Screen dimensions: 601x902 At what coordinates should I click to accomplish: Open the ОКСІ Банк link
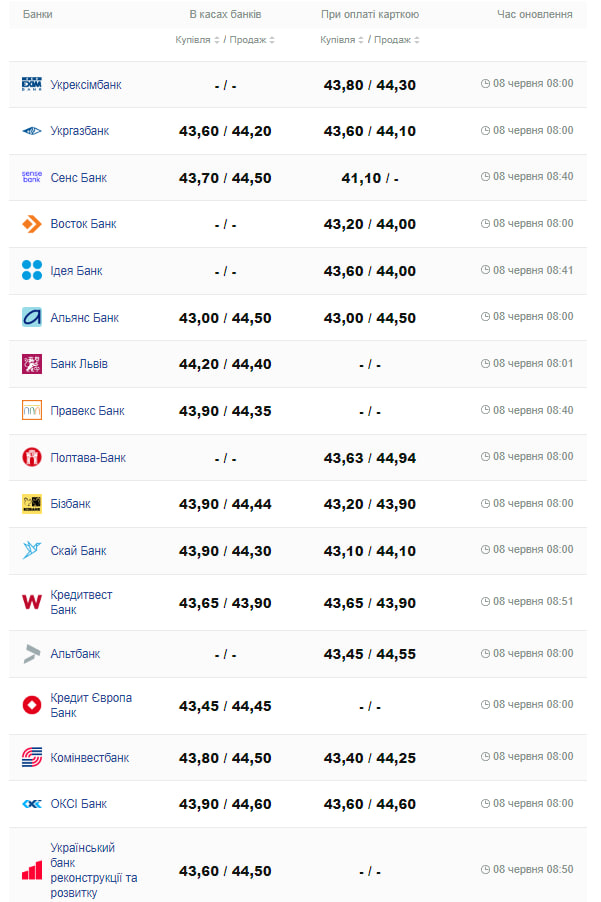78,803
